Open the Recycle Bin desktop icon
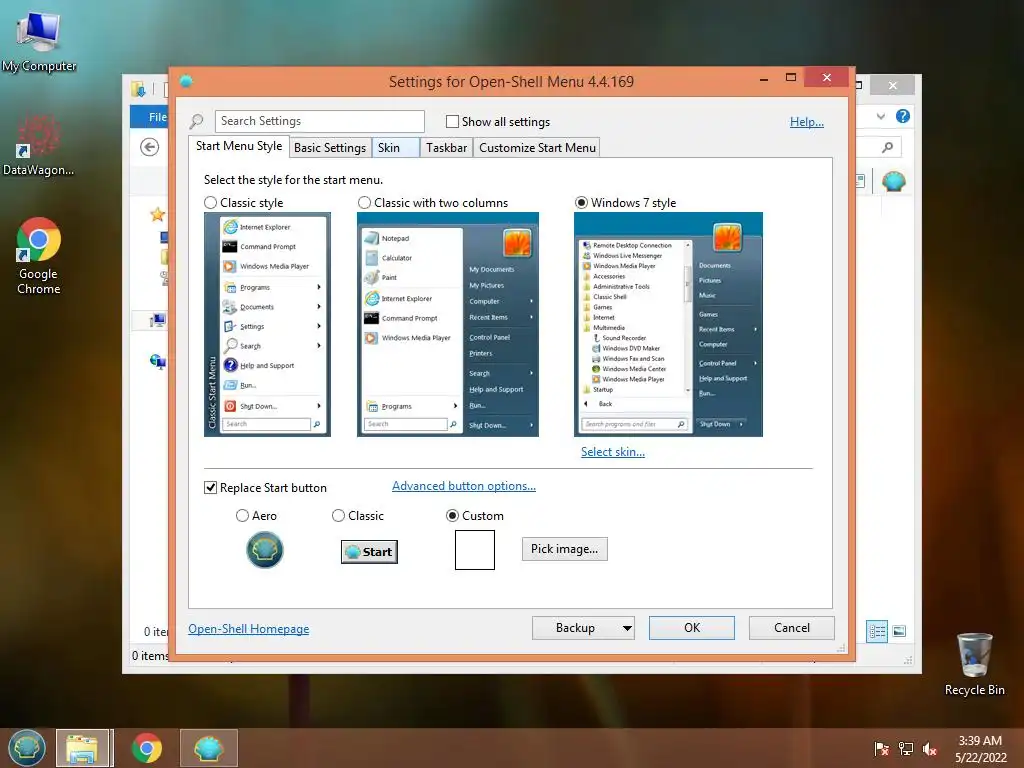1024x768 pixels. [974, 664]
